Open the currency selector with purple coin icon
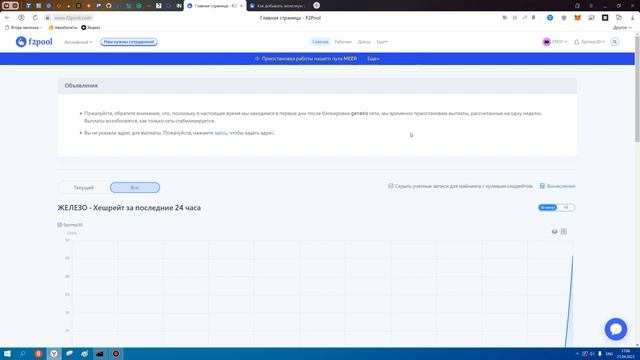Screen dimensions: 640x360 click(x=554, y=42)
